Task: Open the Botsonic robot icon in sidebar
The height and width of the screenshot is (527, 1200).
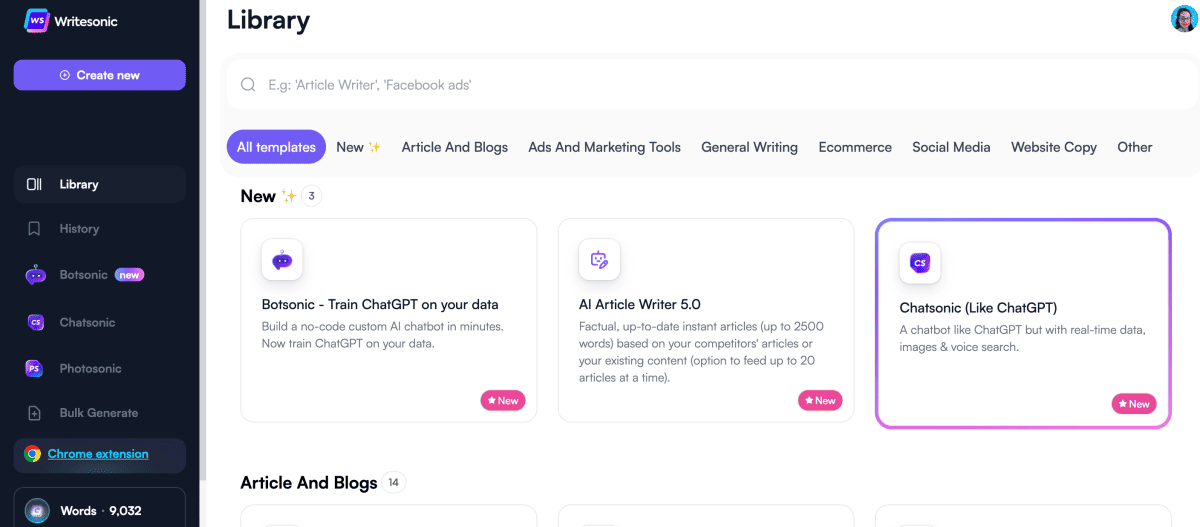Action: (x=35, y=275)
